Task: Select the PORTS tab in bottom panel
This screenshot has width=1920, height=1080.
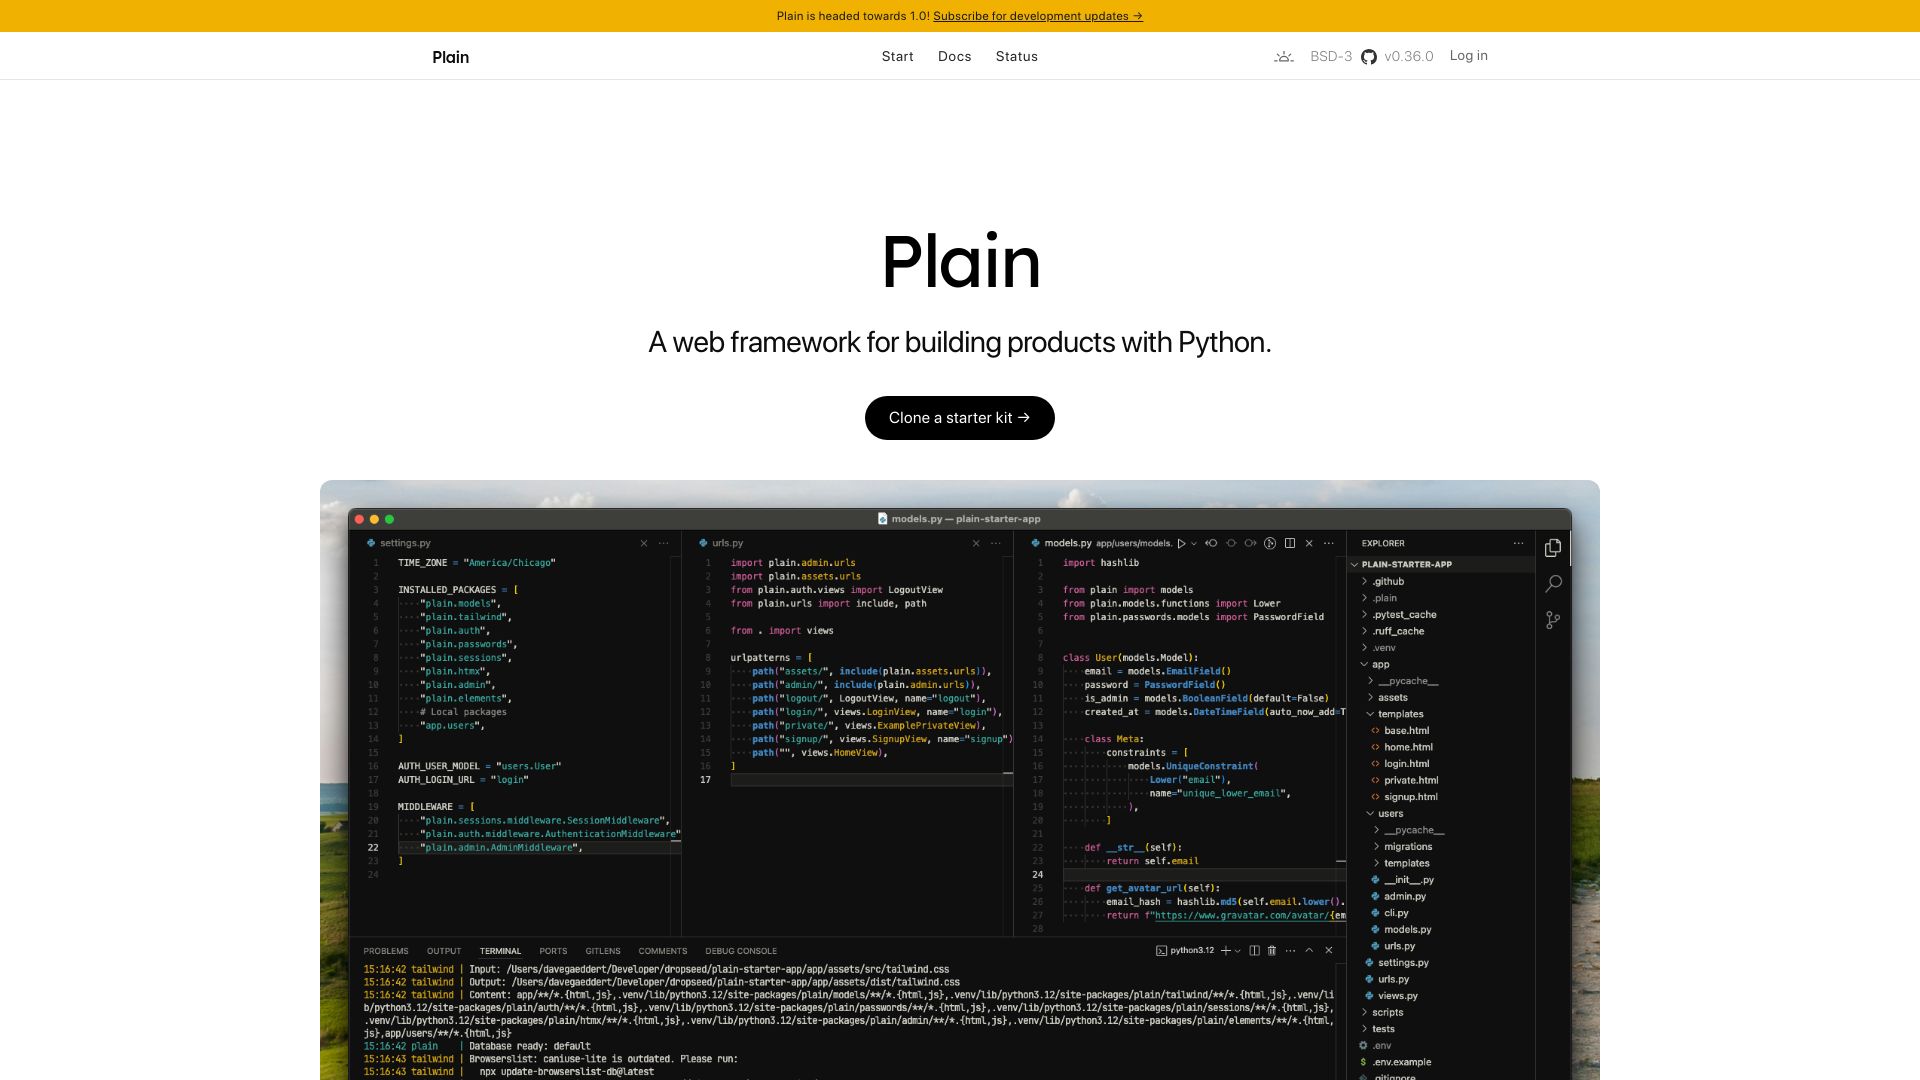Action: 553,951
